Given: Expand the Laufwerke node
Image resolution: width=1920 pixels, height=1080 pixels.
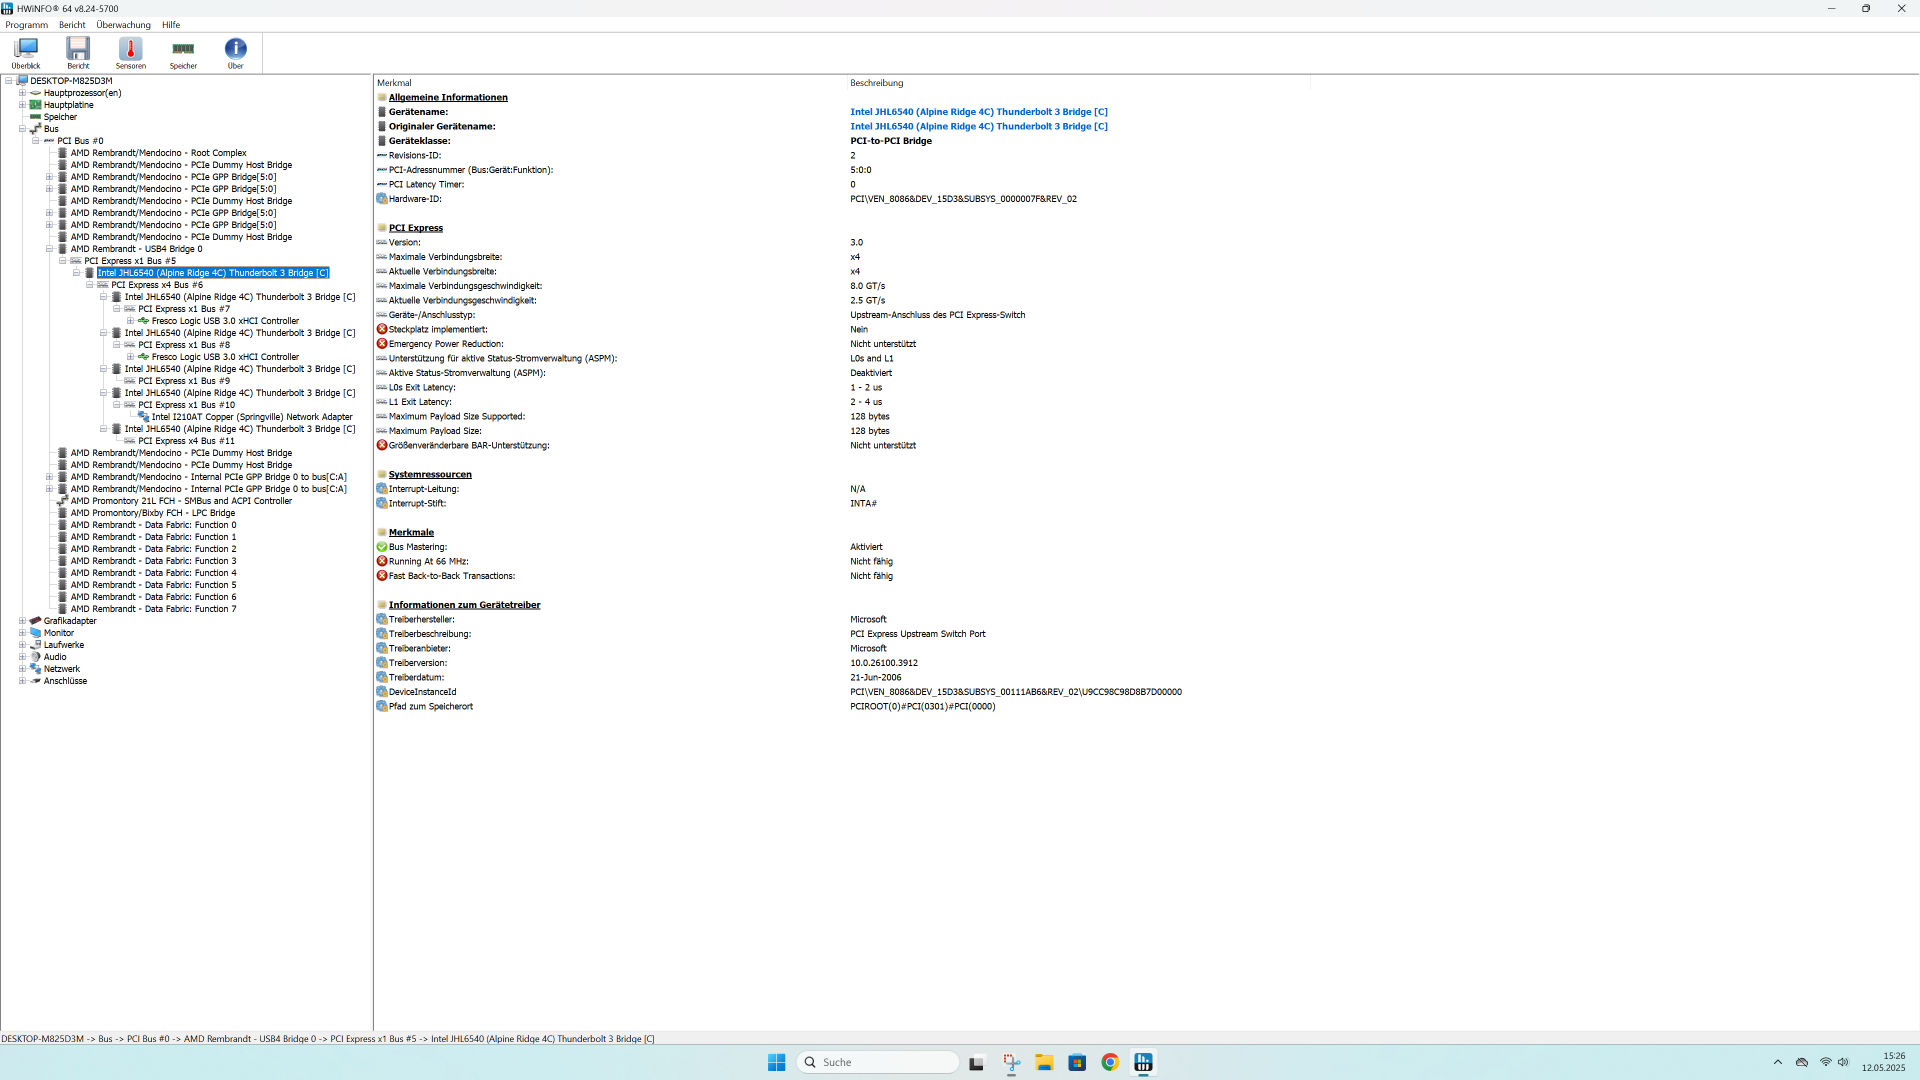Looking at the screenshot, I should [22, 645].
